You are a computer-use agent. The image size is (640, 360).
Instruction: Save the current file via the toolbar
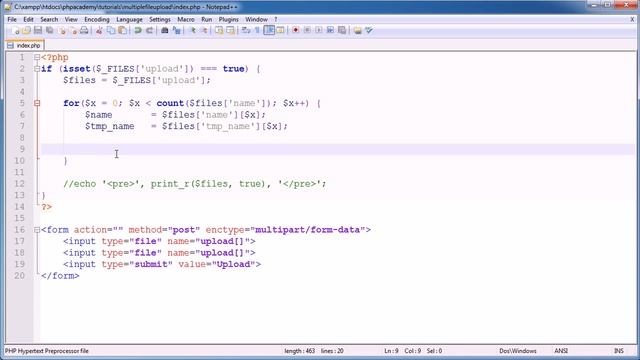38,30
